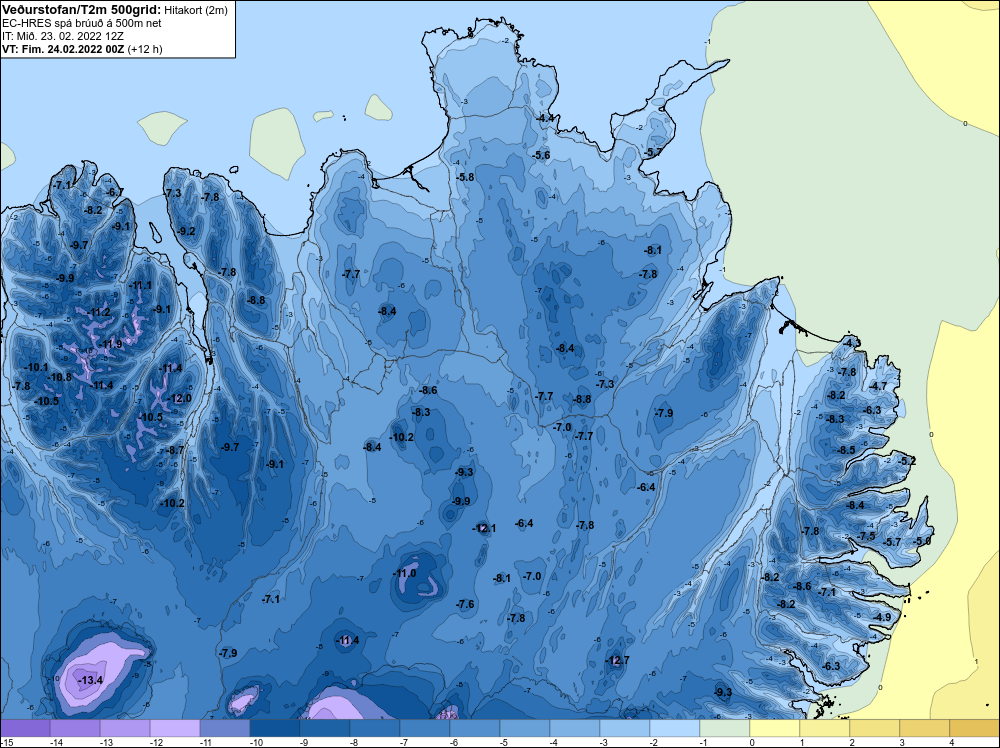The image size is (1000, 748).
Task: Click the -10.8 temperature value
Action: click(x=60, y=377)
